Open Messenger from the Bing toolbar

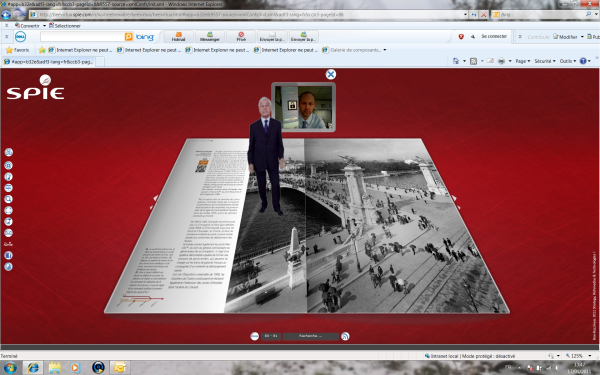210,37
